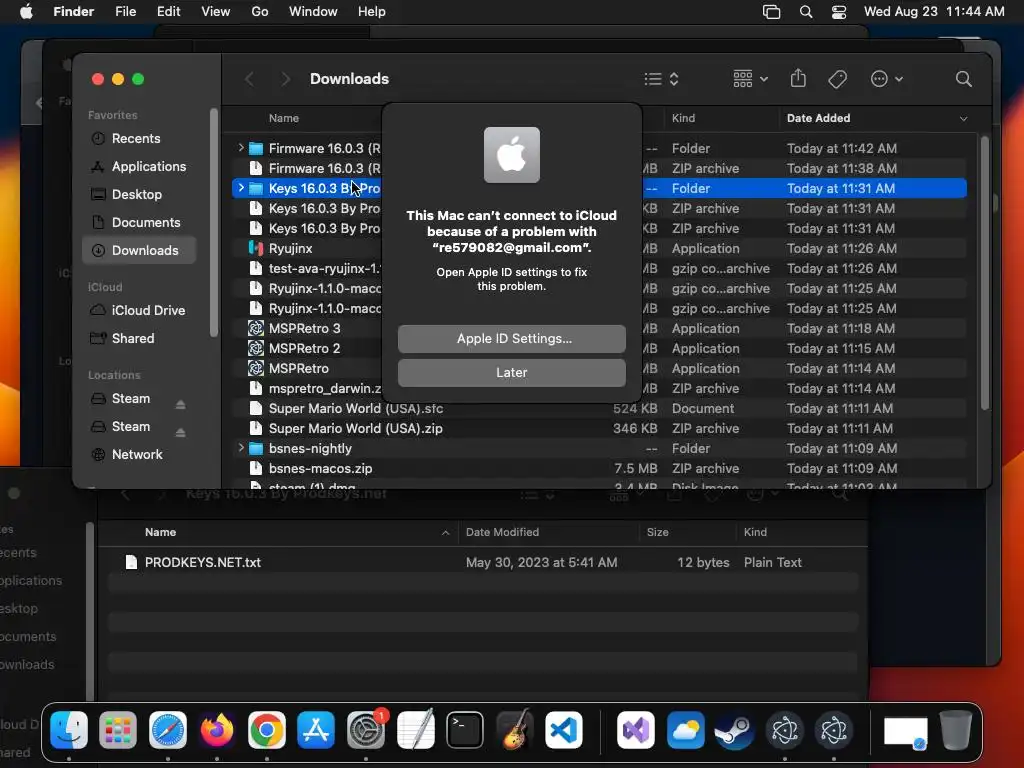
Task: Click the file list vertical scrollbar
Action: 984,273
